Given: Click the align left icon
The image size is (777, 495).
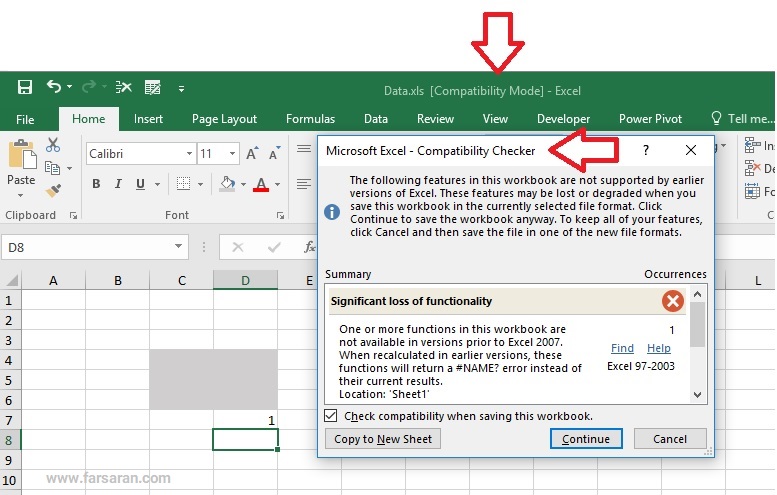Looking at the screenshot, I should 304,184.
